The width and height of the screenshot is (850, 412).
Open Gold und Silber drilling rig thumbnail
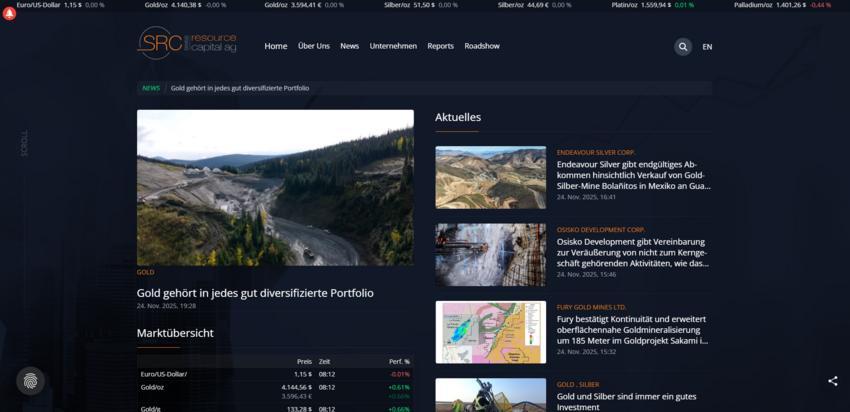(x=491, y=395)
